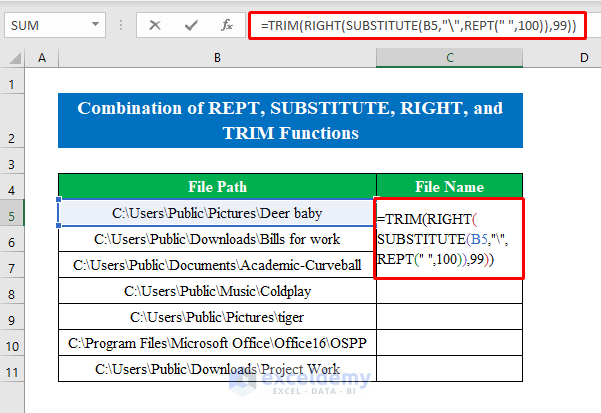This screenshot has height=413, width=601.
Task: Select row 11 header
Action: (12, 369)
